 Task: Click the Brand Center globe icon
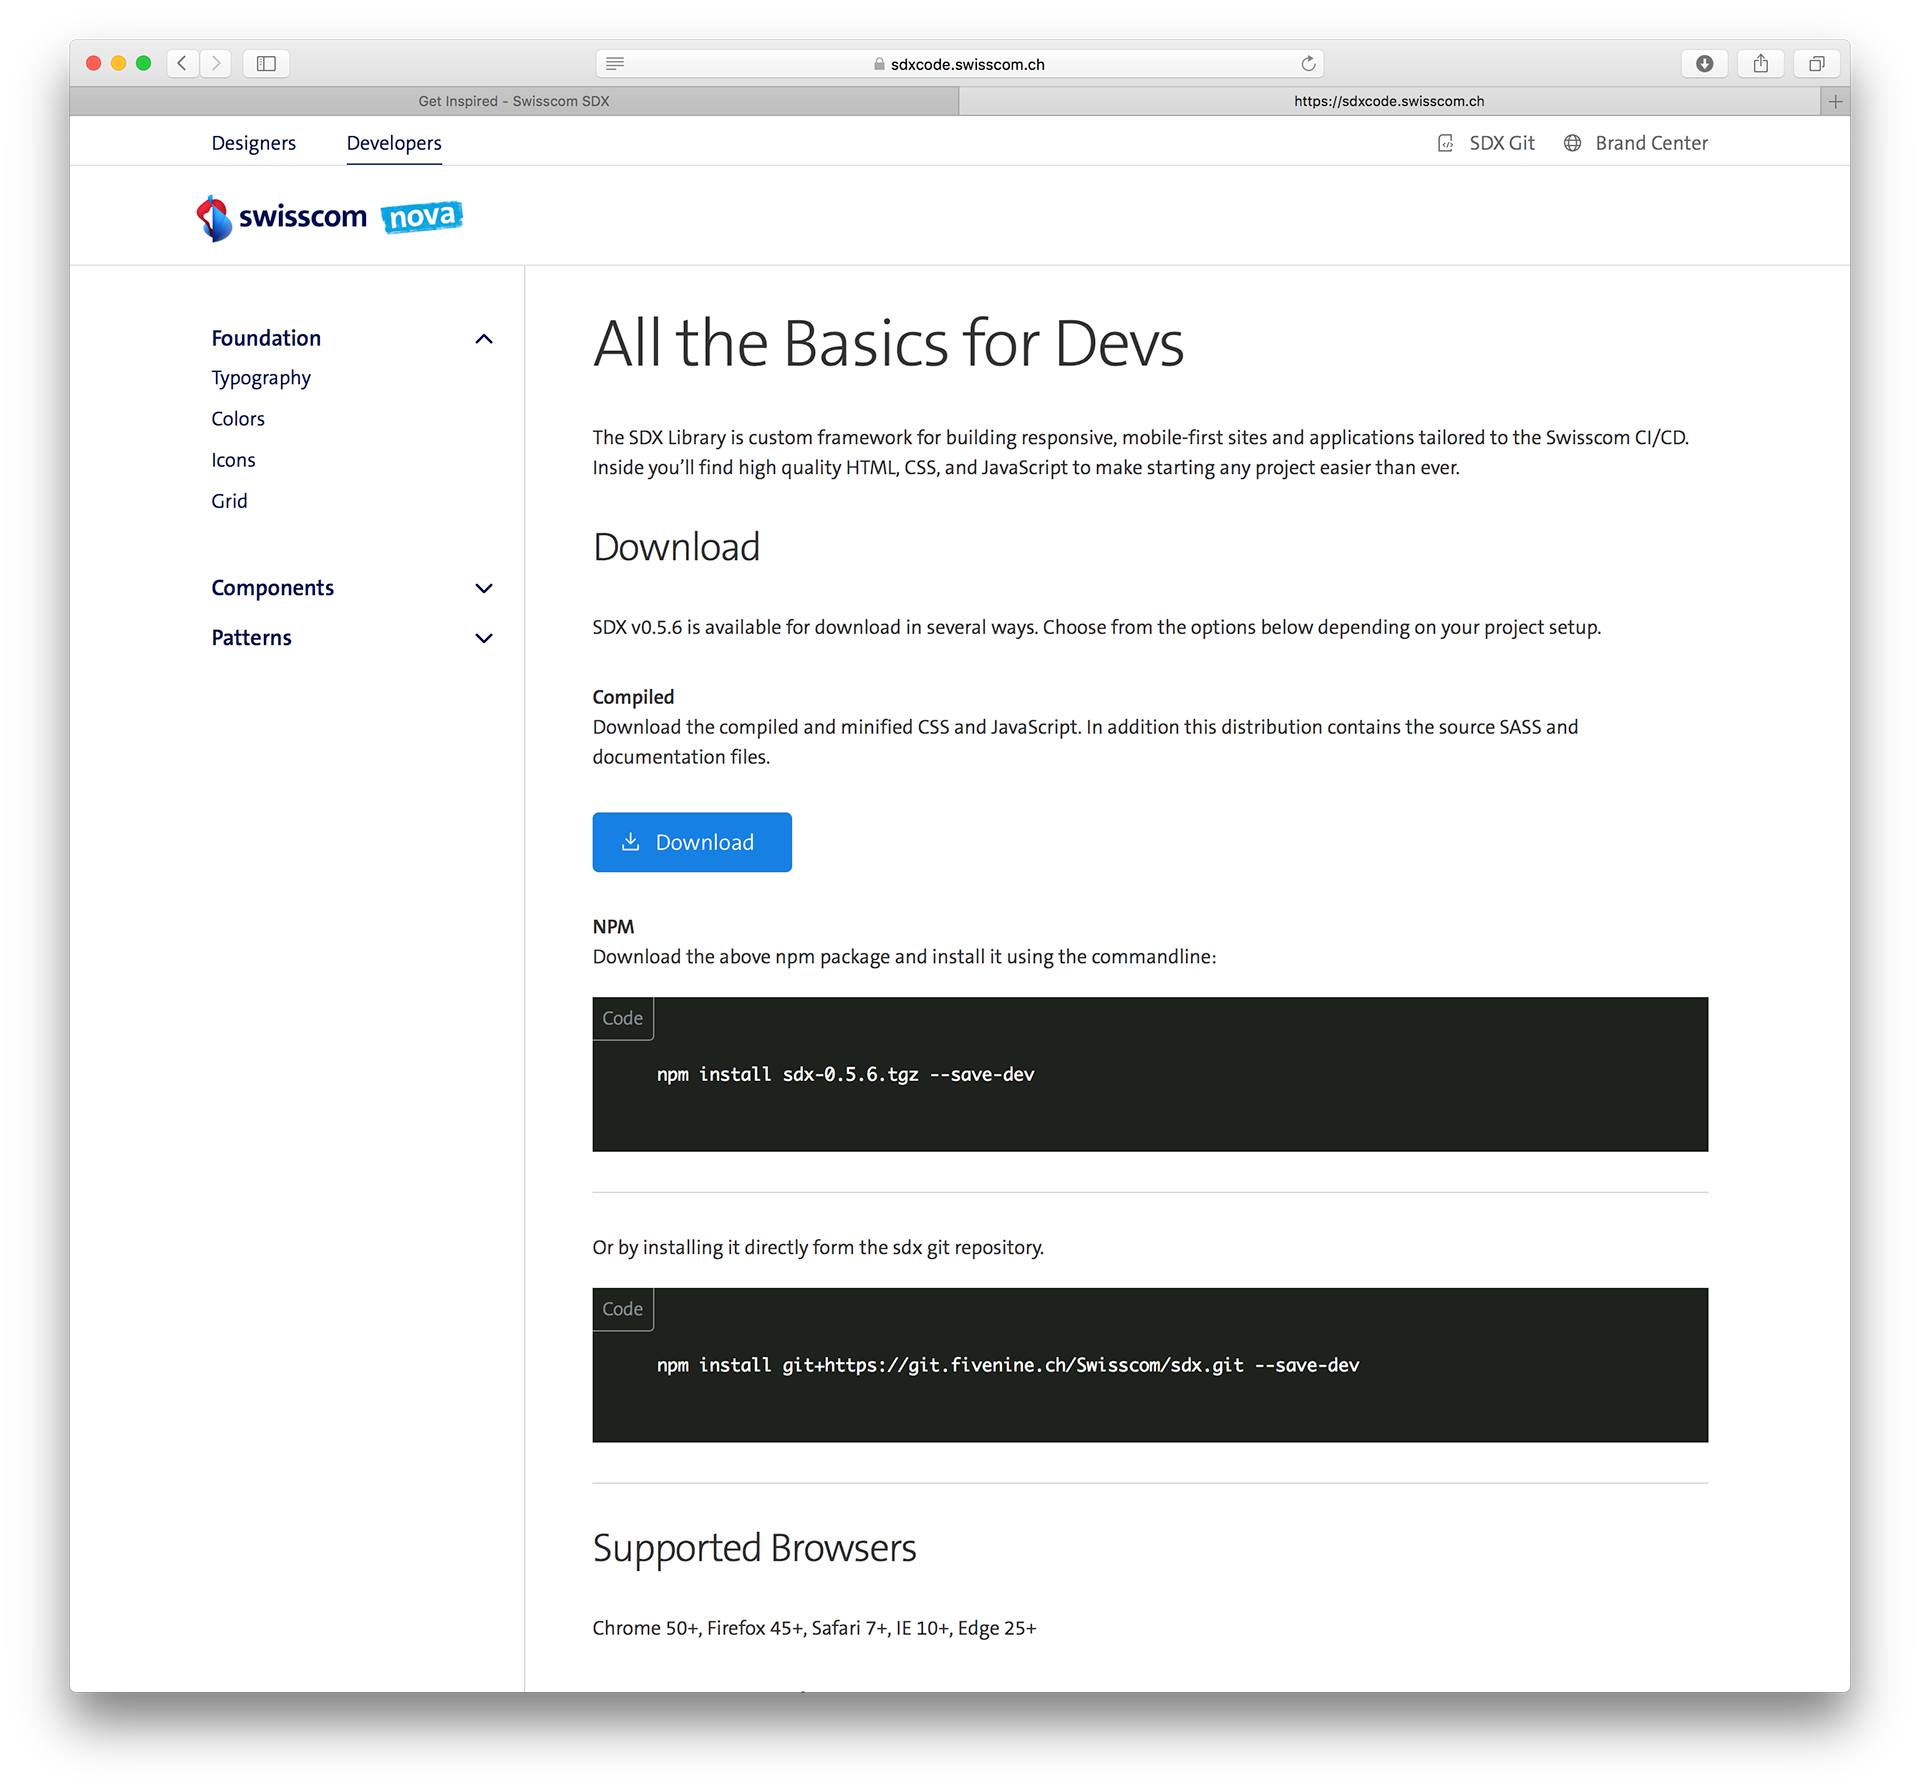point(1573,143)
